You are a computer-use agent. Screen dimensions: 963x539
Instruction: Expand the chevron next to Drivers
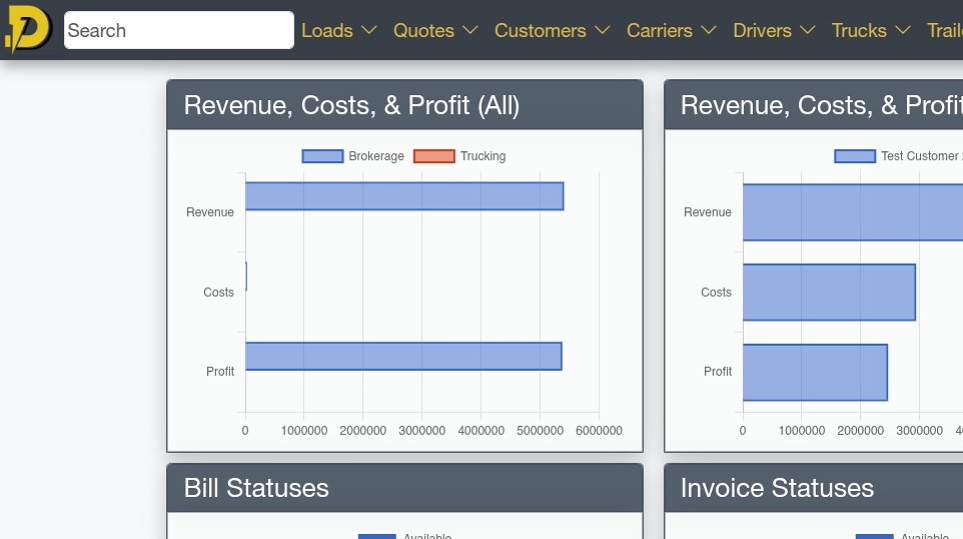808,30
